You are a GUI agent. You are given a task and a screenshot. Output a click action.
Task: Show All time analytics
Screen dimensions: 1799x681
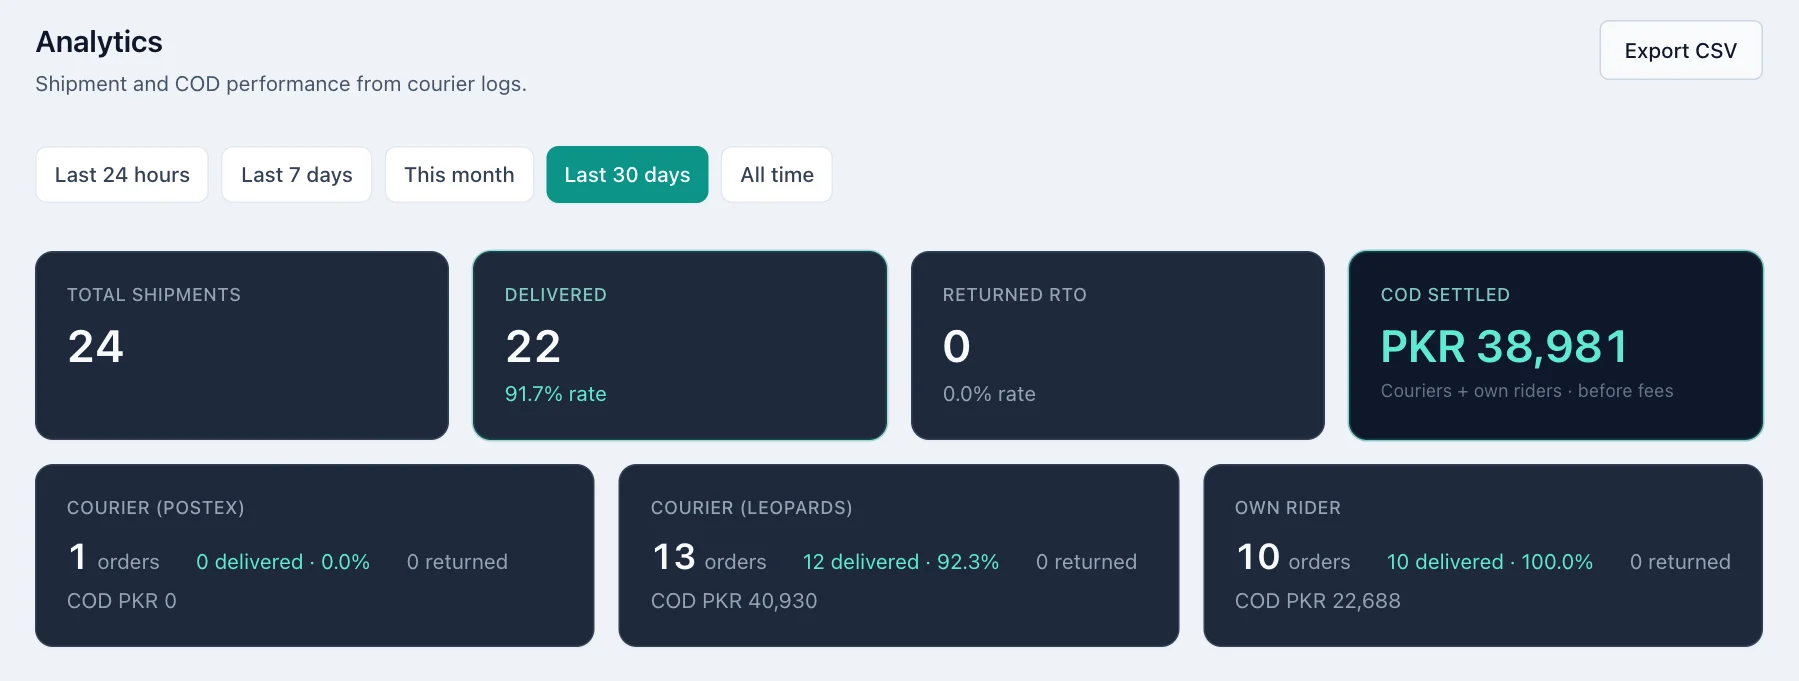777,175
